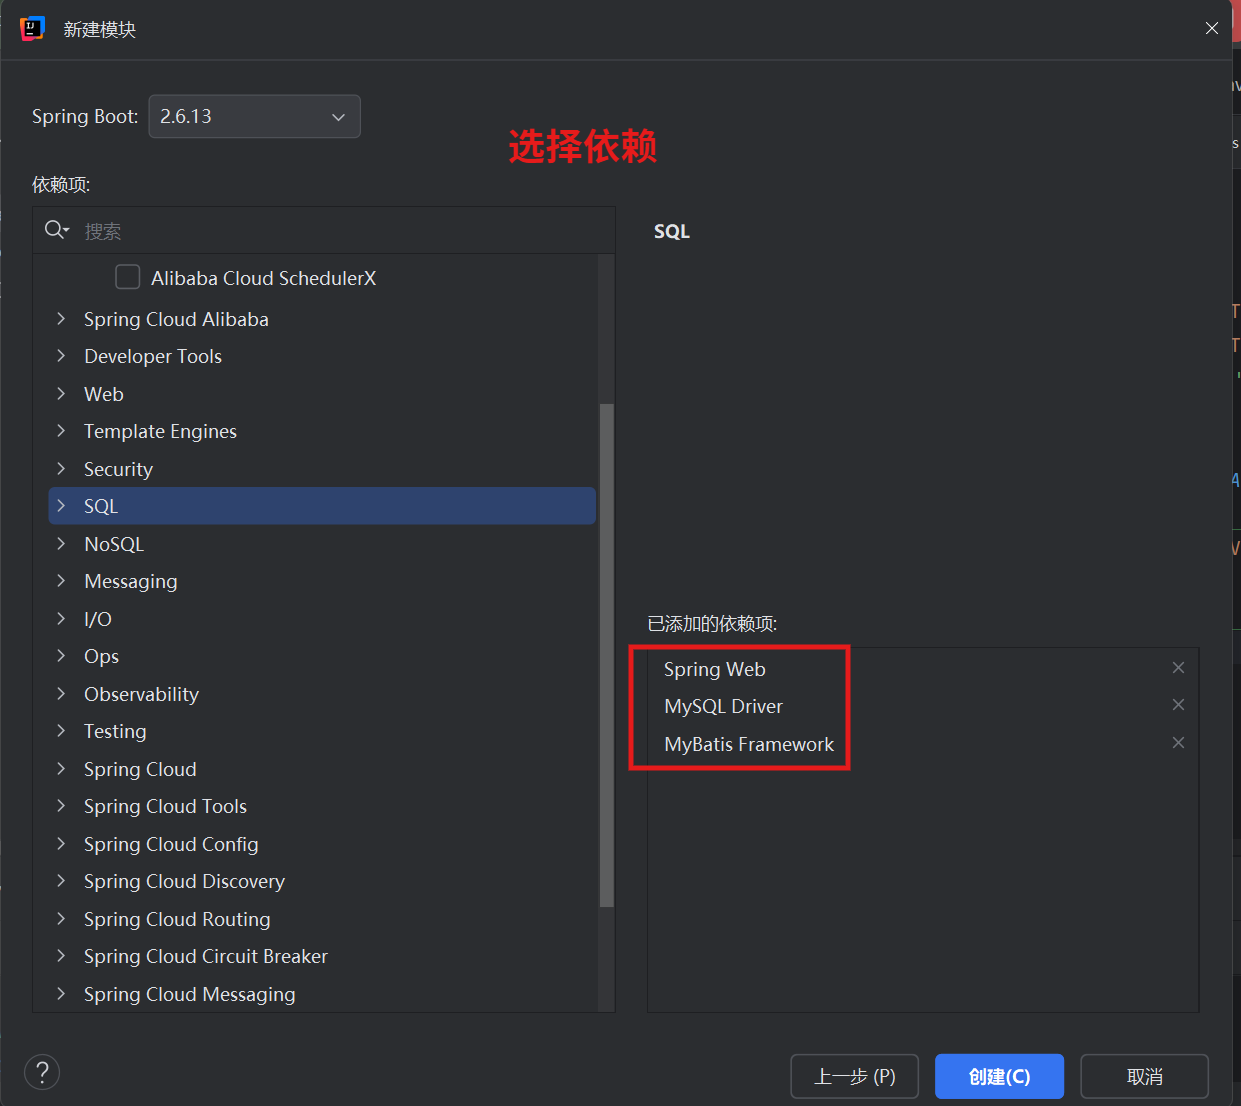Viewport: 1241px width, 1106px height.
Task: Close the 新建模块 dialog
Action: point(1211,28)
